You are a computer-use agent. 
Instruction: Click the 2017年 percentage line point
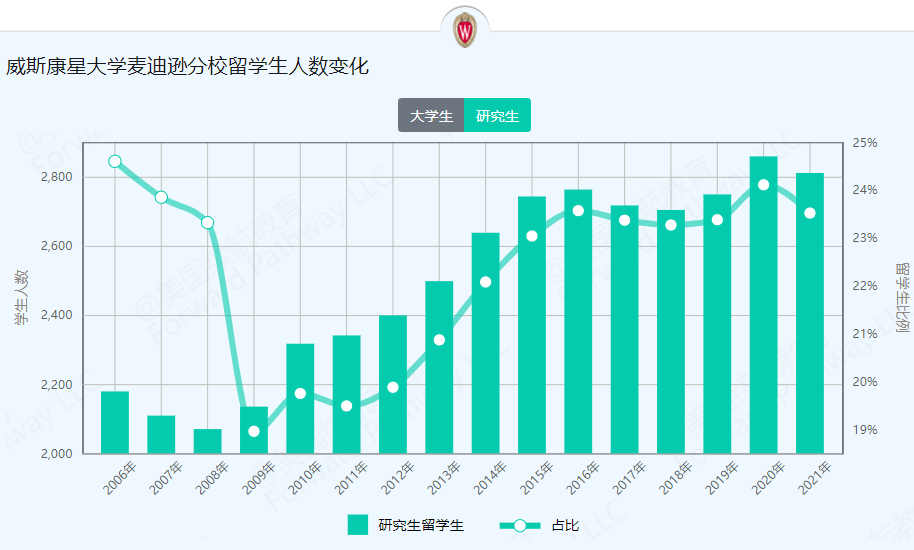click(x=625, y=220)
